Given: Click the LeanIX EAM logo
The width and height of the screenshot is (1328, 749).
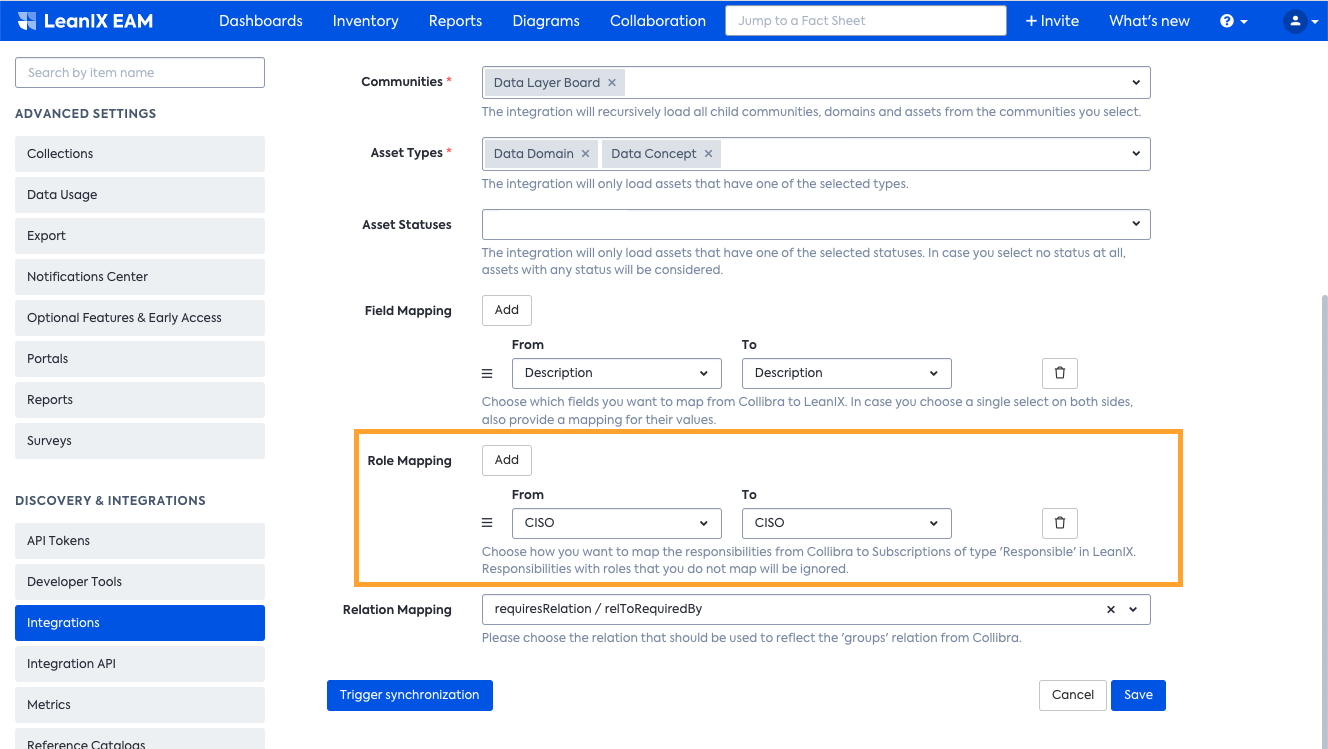Looking at the screenshot, I should click(85, 20).
